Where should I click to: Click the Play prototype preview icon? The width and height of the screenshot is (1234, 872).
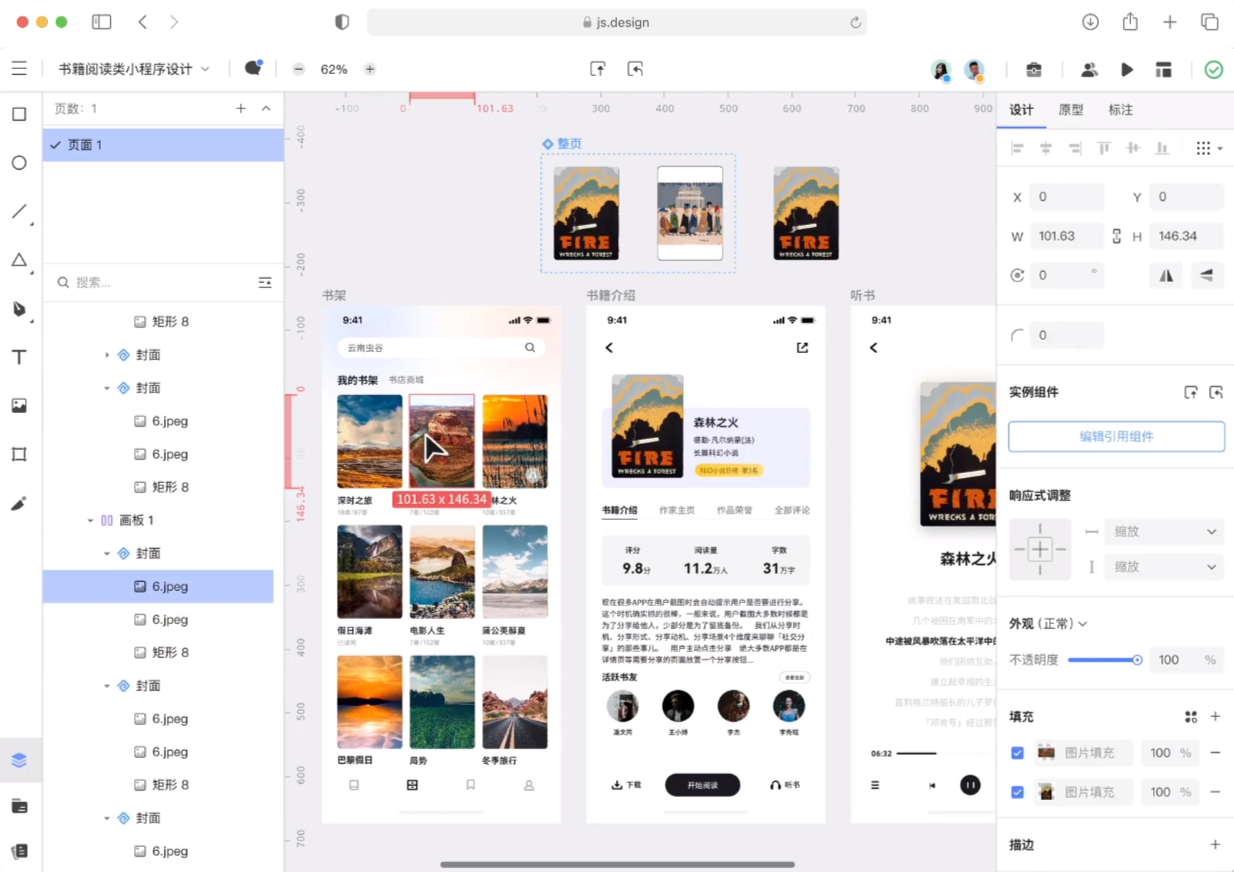1127,69
